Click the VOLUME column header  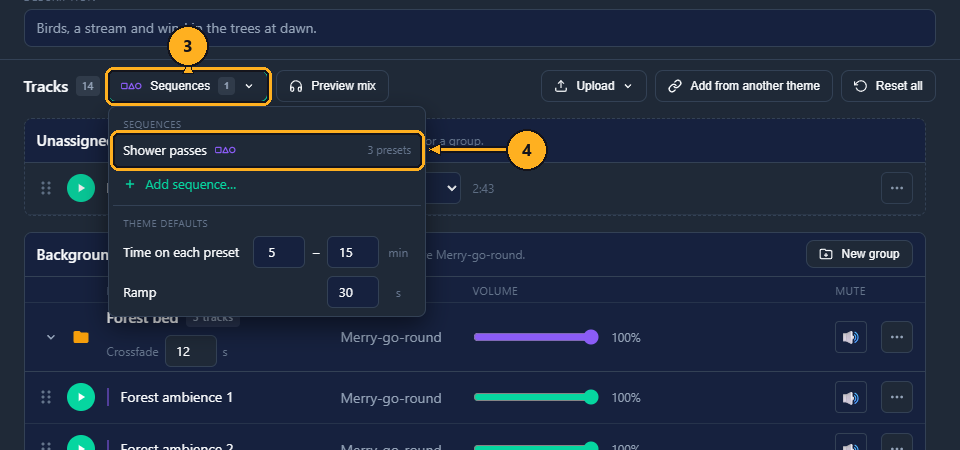click(x=495, y=291)
